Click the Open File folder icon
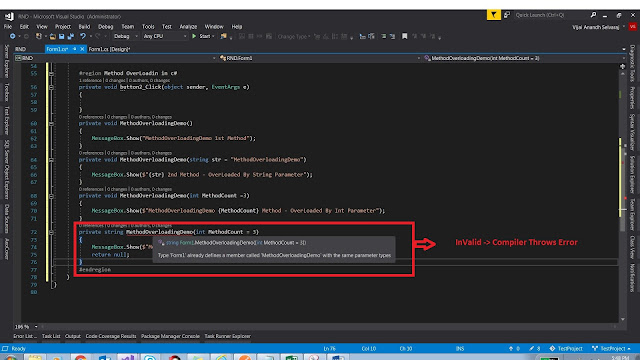The image size is (640, 360). pos(53,36)
